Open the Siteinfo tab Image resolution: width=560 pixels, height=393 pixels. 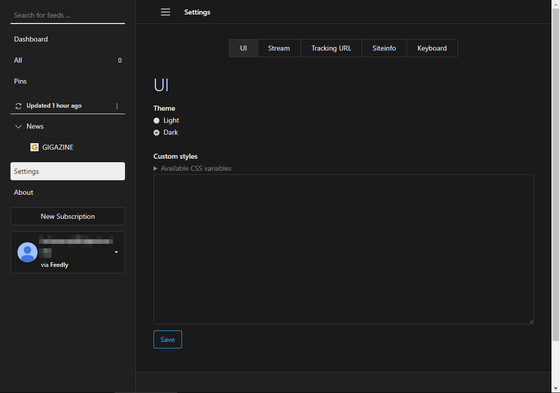(x=384, y=48)
